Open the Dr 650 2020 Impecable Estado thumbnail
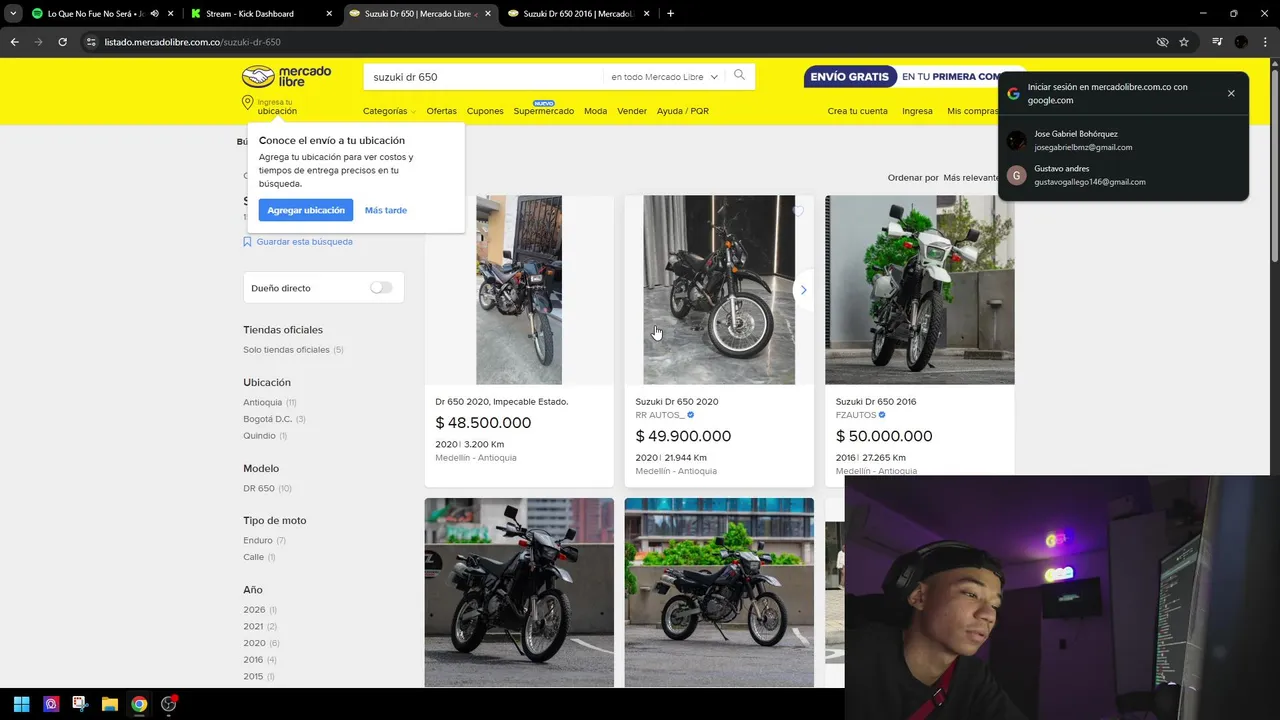Image resolution: width=1280 pixels, height=720 pixels. click(x=519, y=290)
